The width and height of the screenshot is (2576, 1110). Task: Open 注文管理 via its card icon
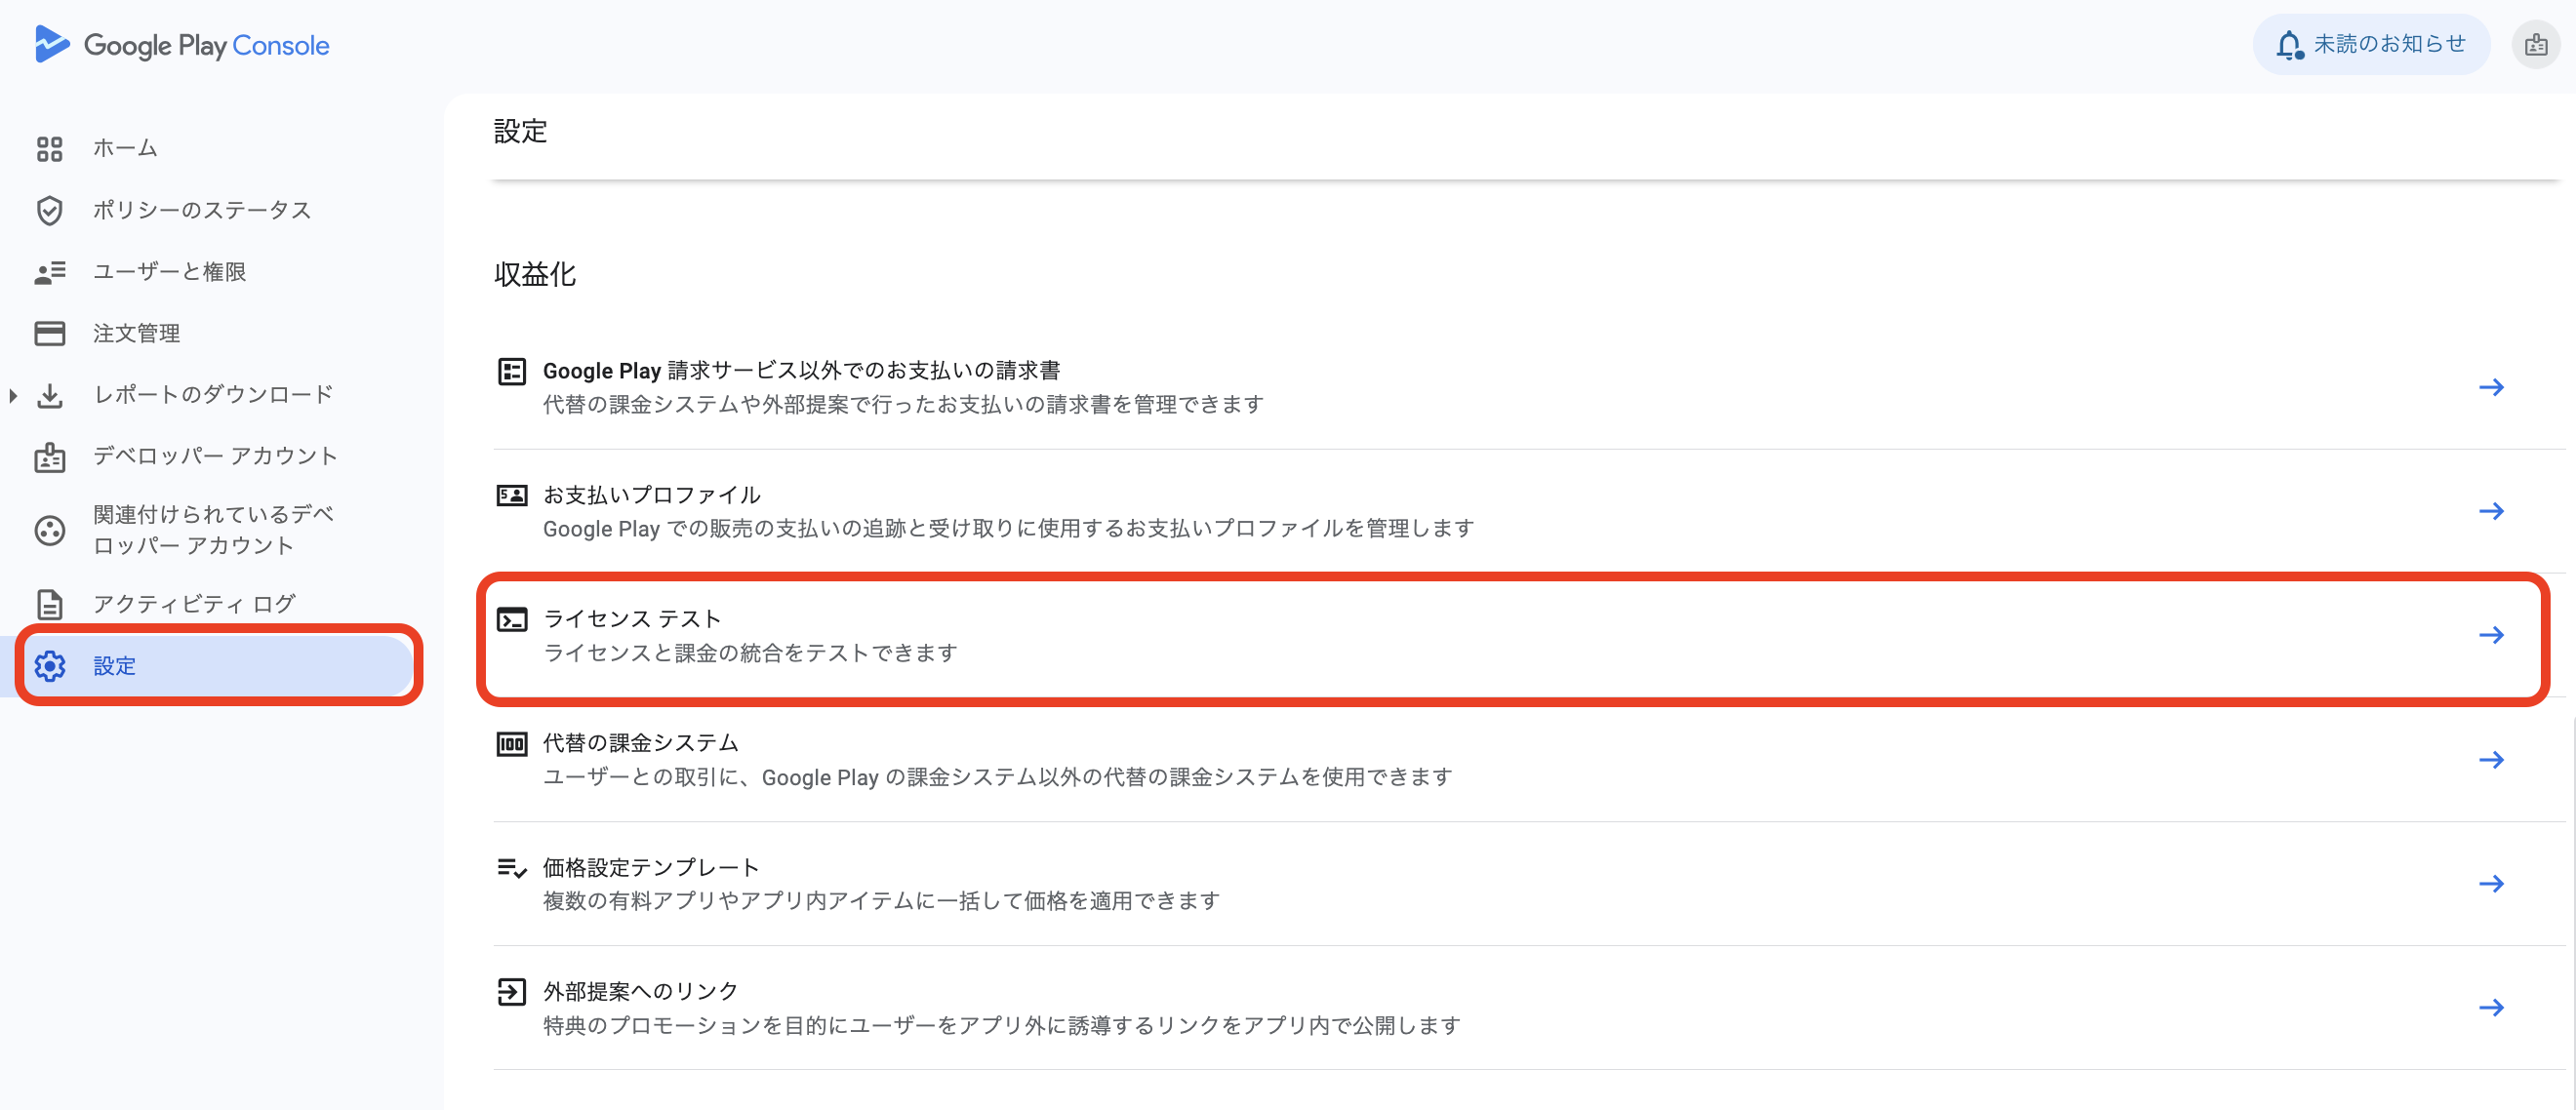pyautogui.click(x=50, y=333)
